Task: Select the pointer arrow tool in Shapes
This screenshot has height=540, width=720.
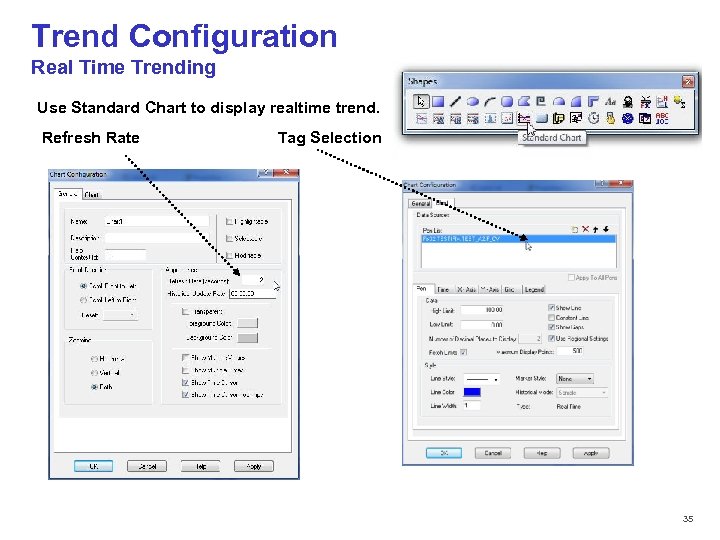Action: pyautogui.click(x=421, y=101)
